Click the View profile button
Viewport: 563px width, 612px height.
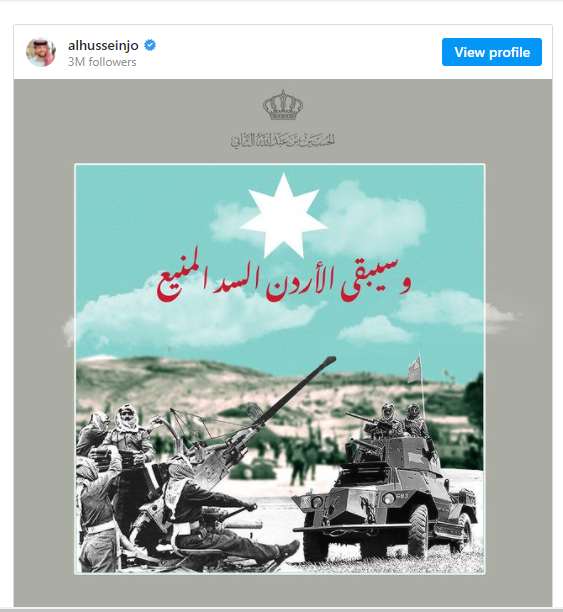click(492, 52)
